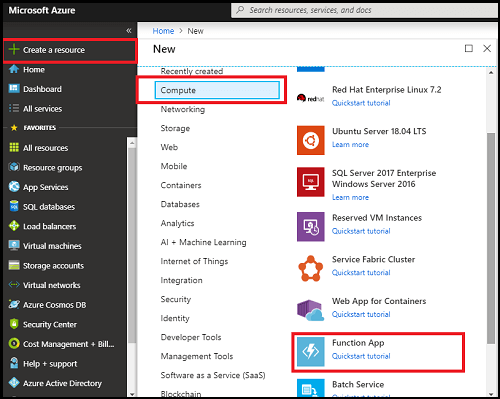Collapse the left sidebar with double chevron
Screen dimensions: 500x399
129,31
